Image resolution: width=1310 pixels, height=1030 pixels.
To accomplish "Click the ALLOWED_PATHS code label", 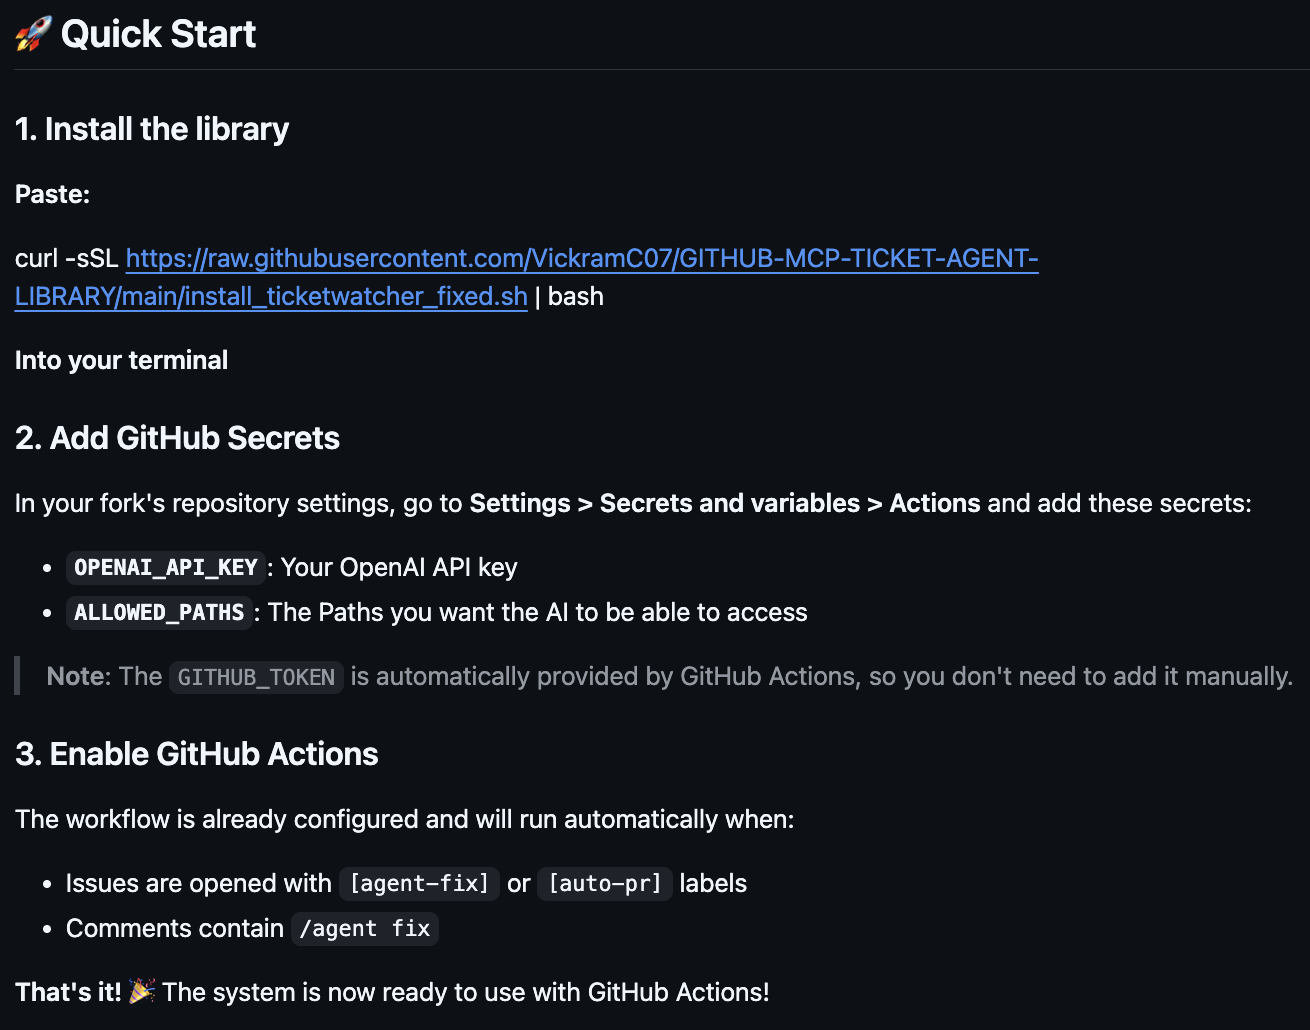I will [159, 613].
